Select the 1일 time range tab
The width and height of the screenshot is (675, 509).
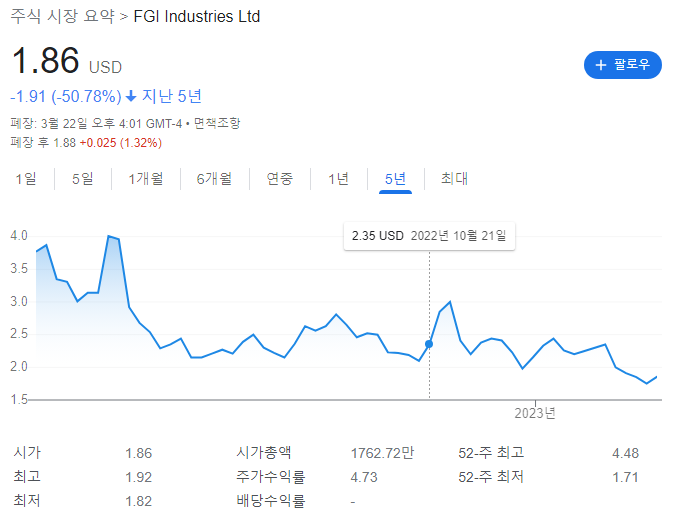click(26, 178)
